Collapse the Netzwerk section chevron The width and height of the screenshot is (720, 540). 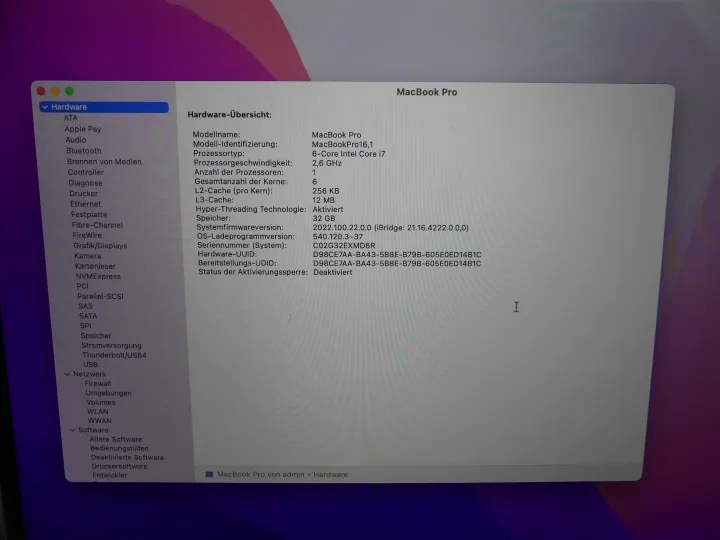point(68,374)
